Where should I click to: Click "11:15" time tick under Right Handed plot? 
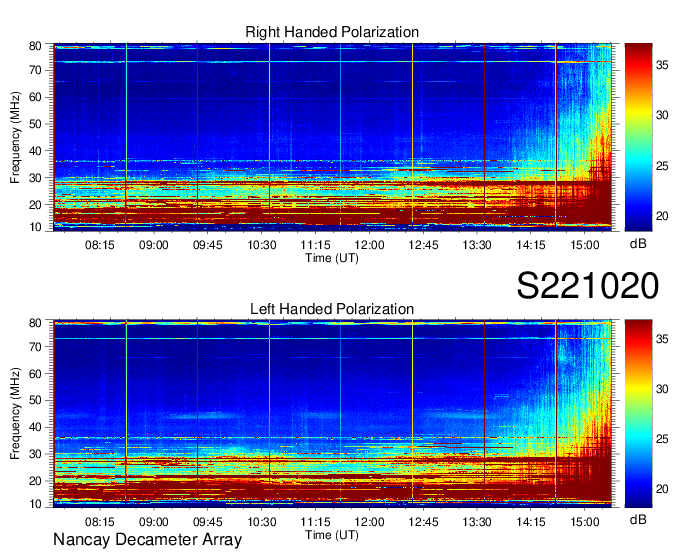coord(315,245)
